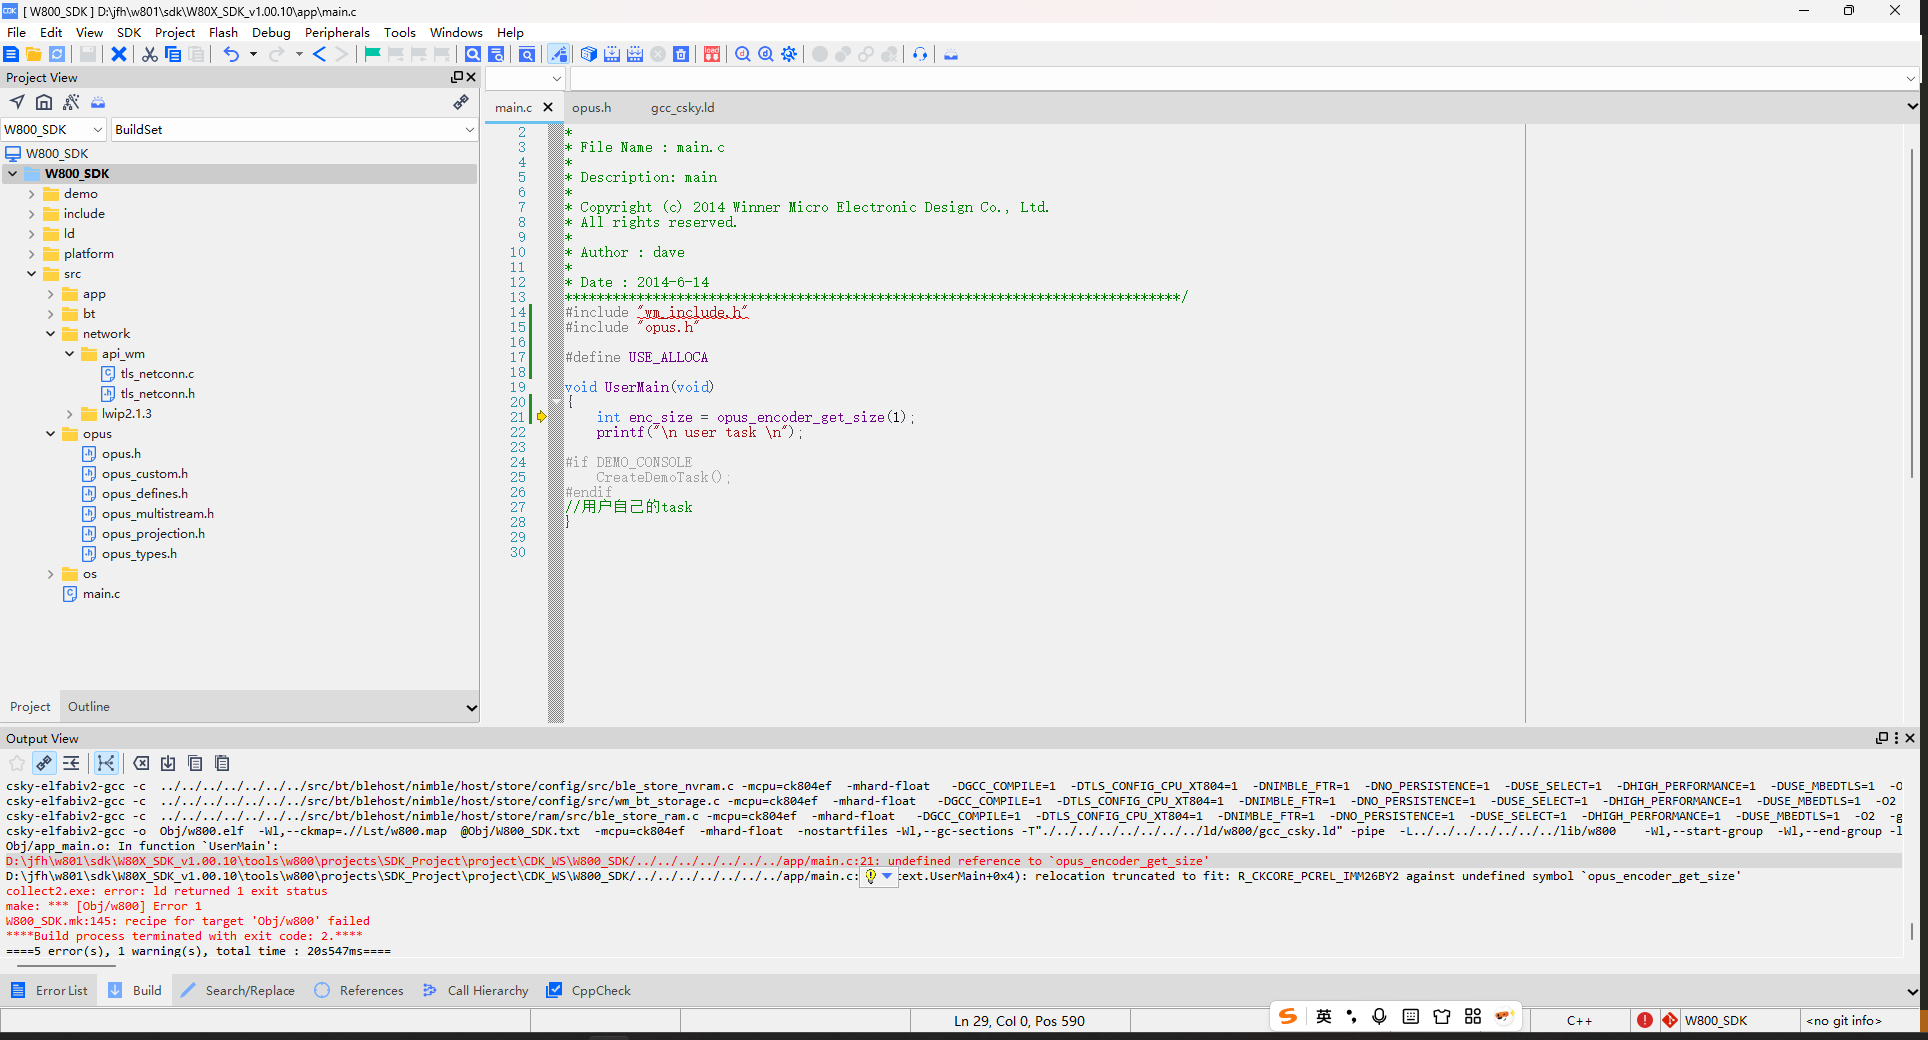This screenshot has height=1040, width=1928.
Task: Collapse the opus folder in project tree
Action: tap(51, 434)
